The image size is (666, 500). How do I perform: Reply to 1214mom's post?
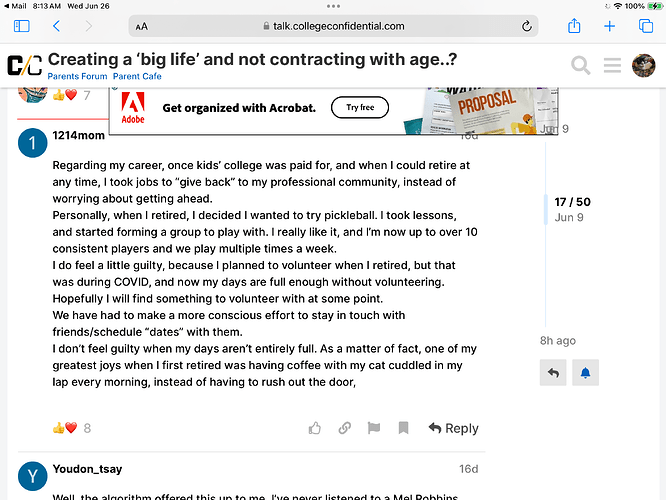[x=454, y=428]
